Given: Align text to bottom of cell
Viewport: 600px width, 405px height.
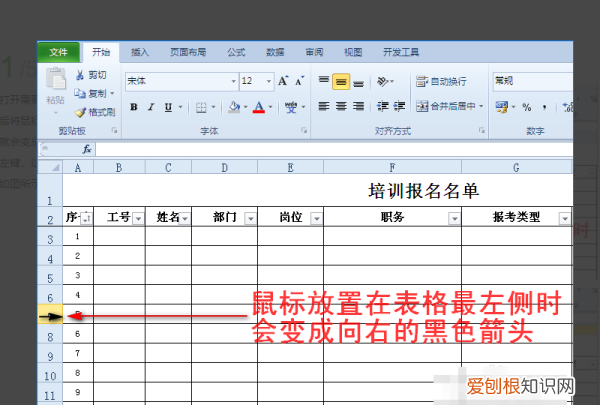Looking at the screenshot, I should tap(358, 82).
